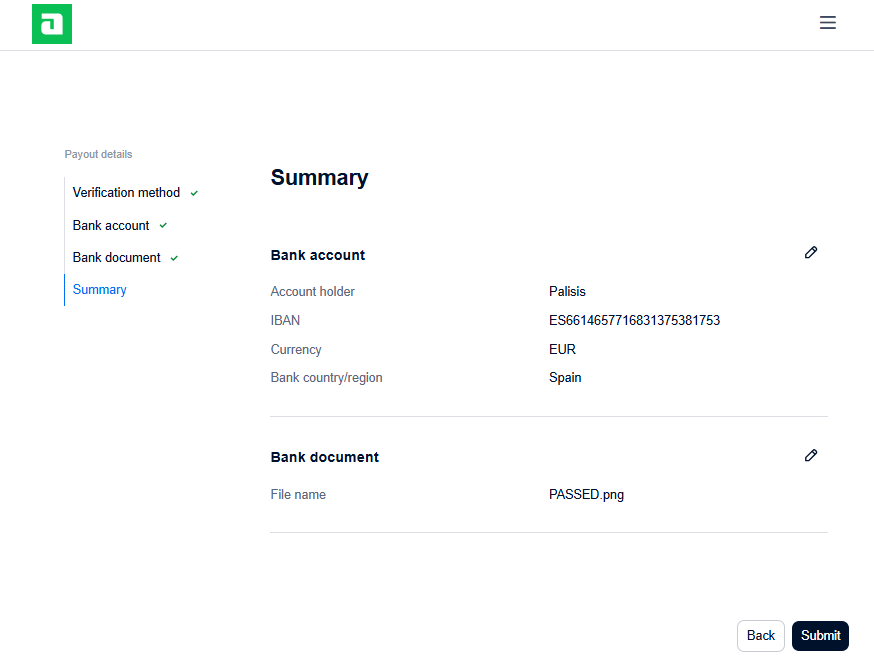Click the Back button
This screenshot has height=667, width=874.
coord(760,636)
